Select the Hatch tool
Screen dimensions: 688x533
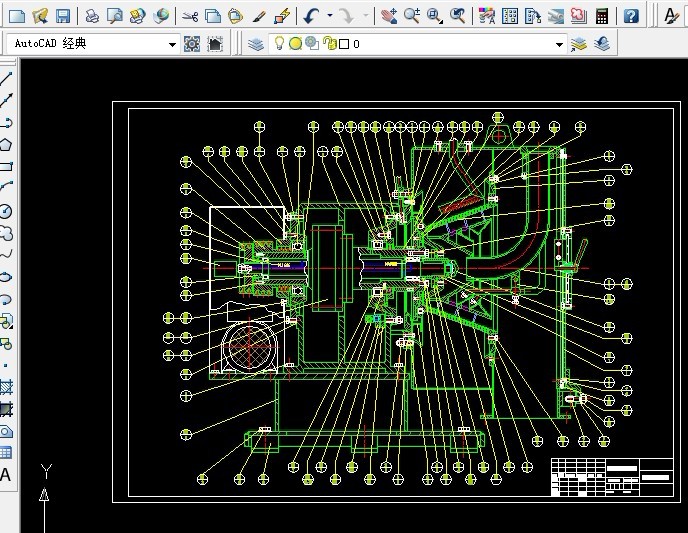point(6,387)
